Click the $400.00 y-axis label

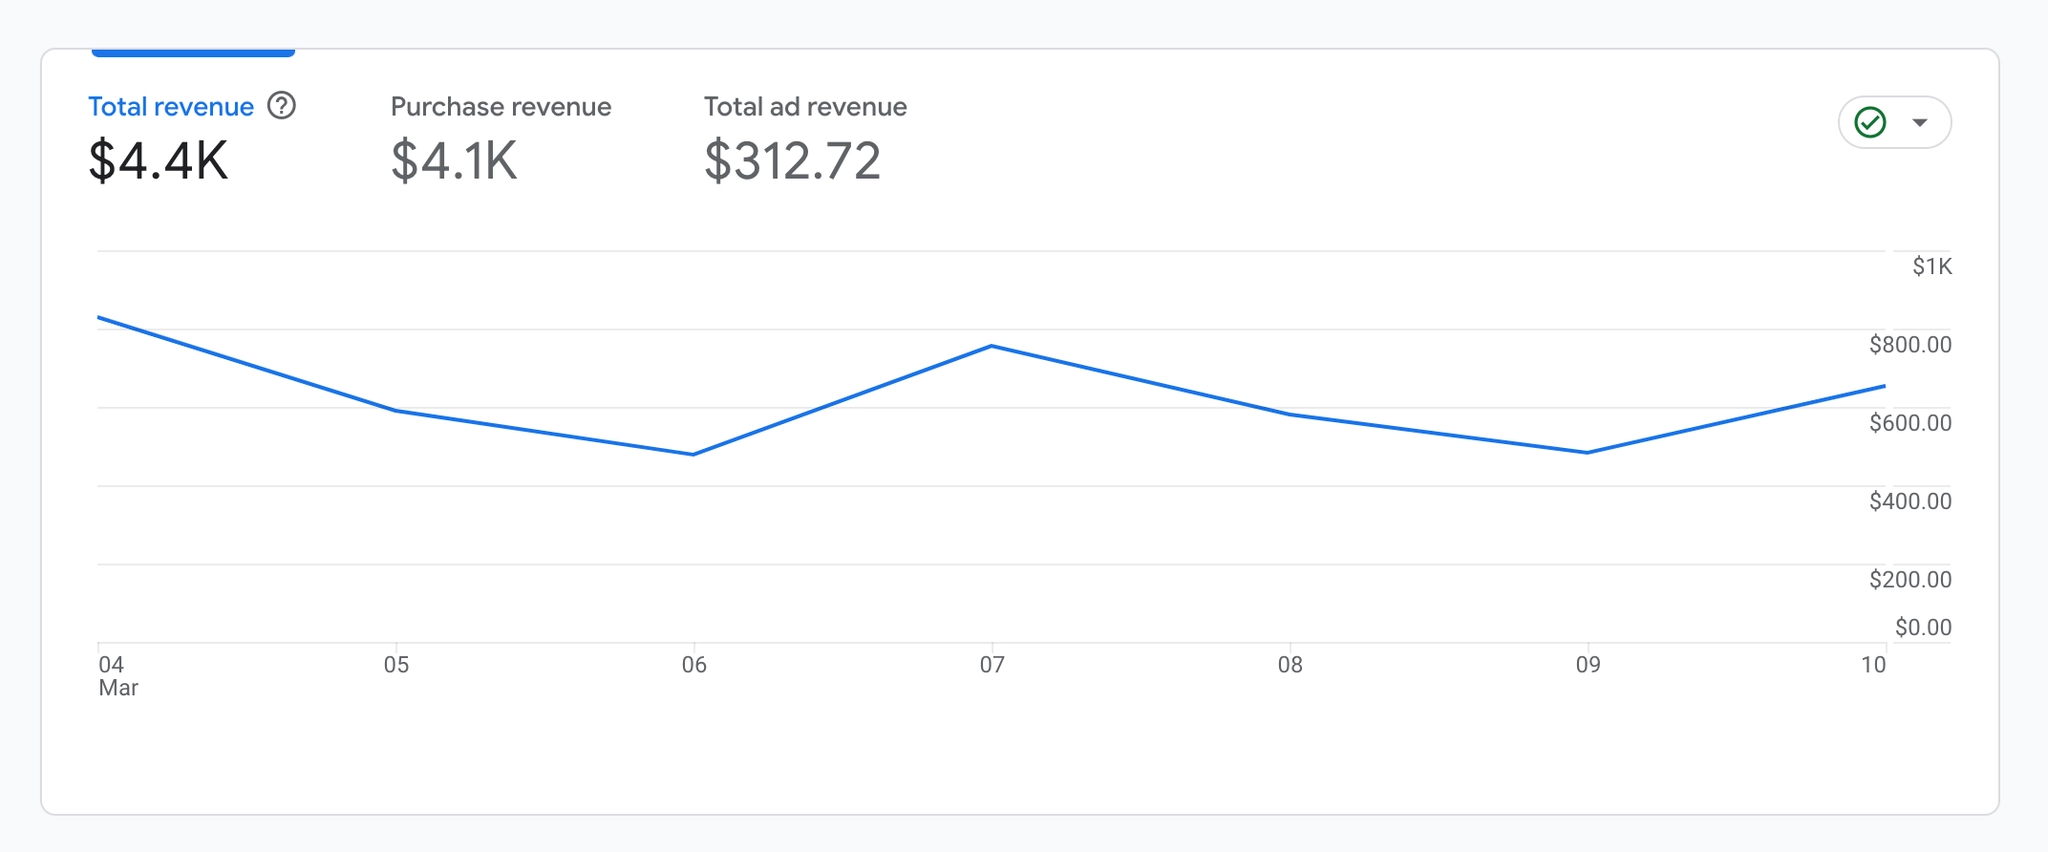pos(1910,501)
